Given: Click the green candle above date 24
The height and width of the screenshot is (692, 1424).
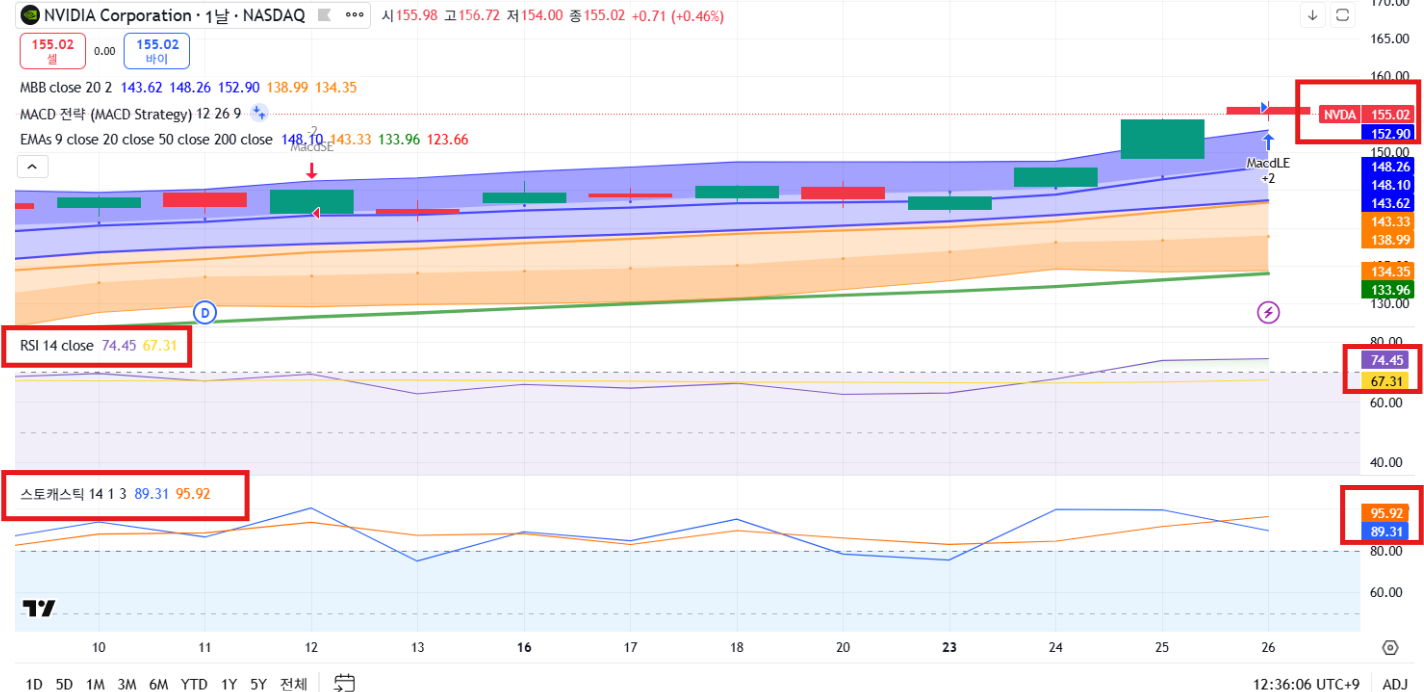Looking at the screenshot, I should tap(1056, 177).
